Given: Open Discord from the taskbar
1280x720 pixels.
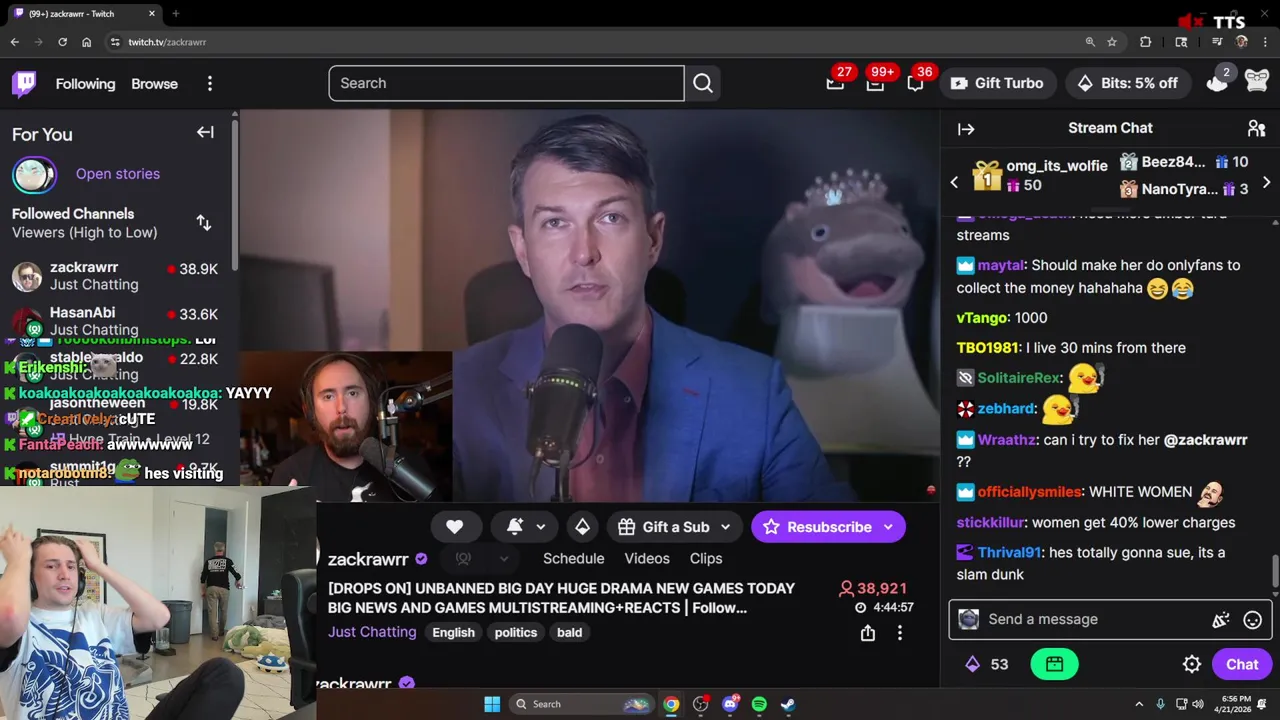Looking at the screenshot, I should coord(730,704).
